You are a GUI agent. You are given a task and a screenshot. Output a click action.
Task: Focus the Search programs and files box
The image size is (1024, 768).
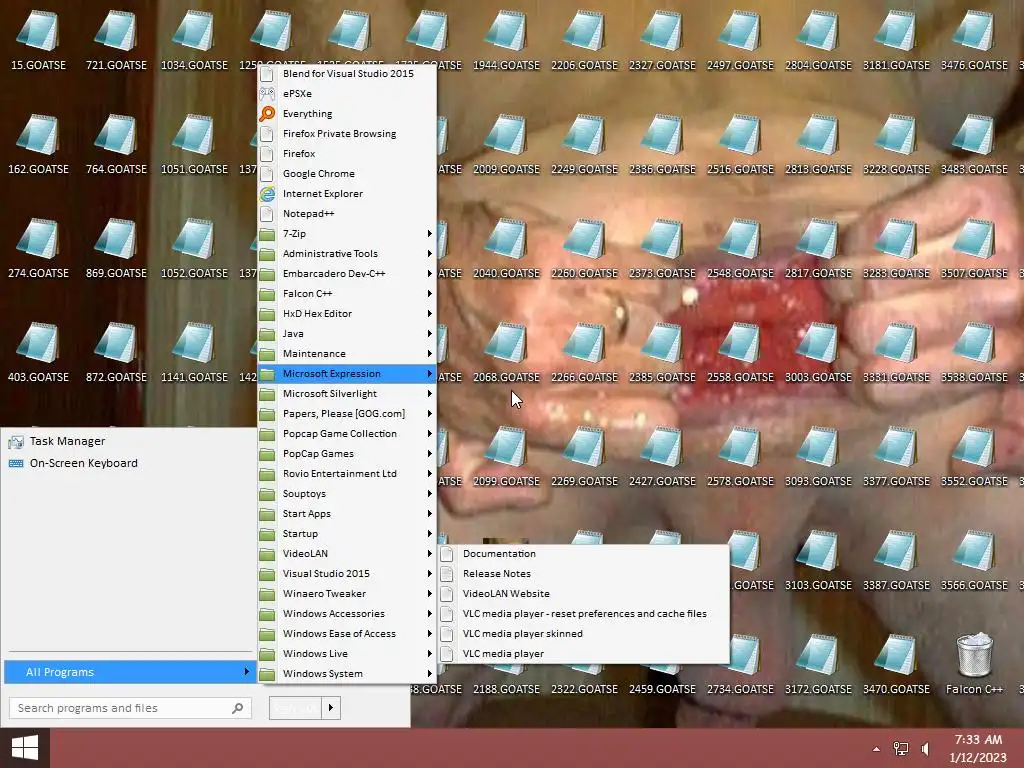point(130,708)
